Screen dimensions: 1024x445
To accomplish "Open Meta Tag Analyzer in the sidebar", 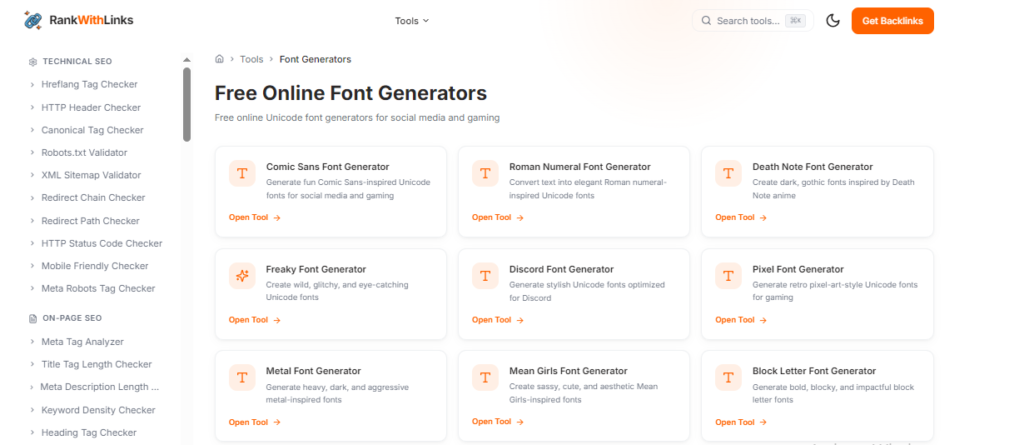I will pyautogui.click(x=82, y=342).
